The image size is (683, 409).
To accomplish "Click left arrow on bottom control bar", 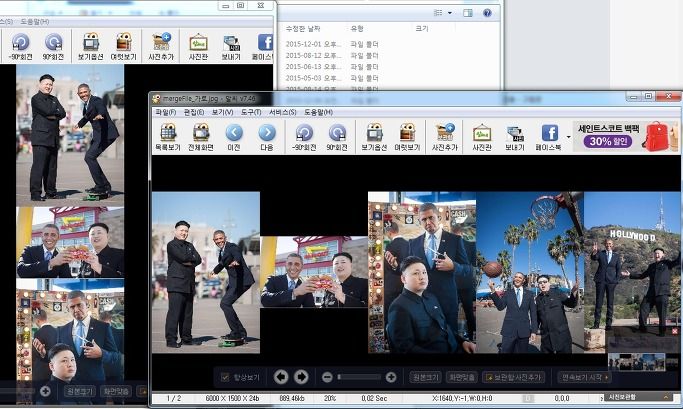I will pos(281,377).
